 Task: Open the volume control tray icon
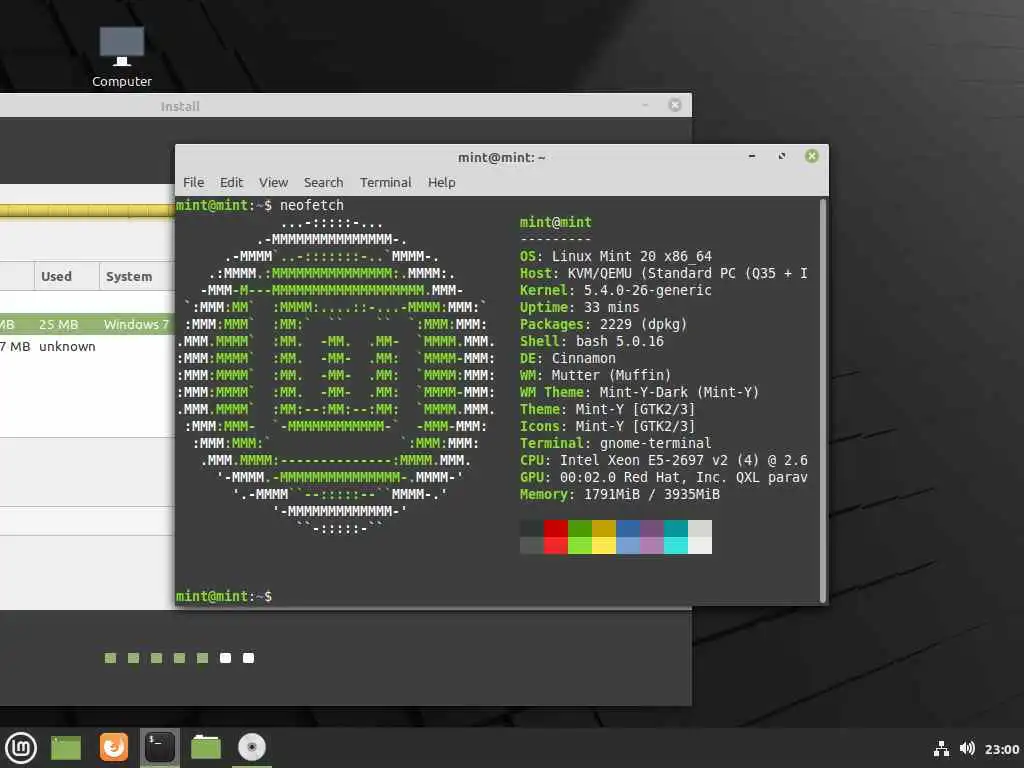click(967, 748)
